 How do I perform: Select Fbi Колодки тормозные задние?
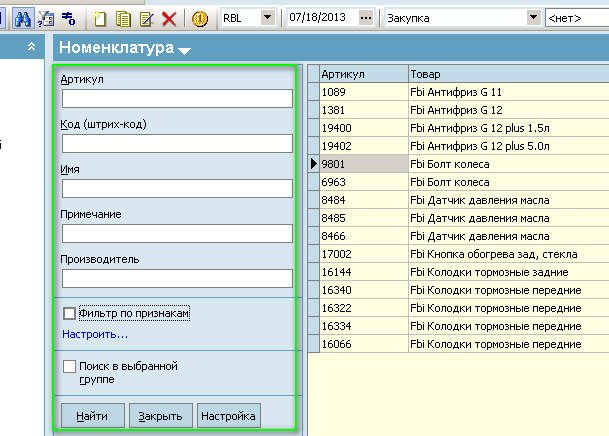(x=509, y=272)
